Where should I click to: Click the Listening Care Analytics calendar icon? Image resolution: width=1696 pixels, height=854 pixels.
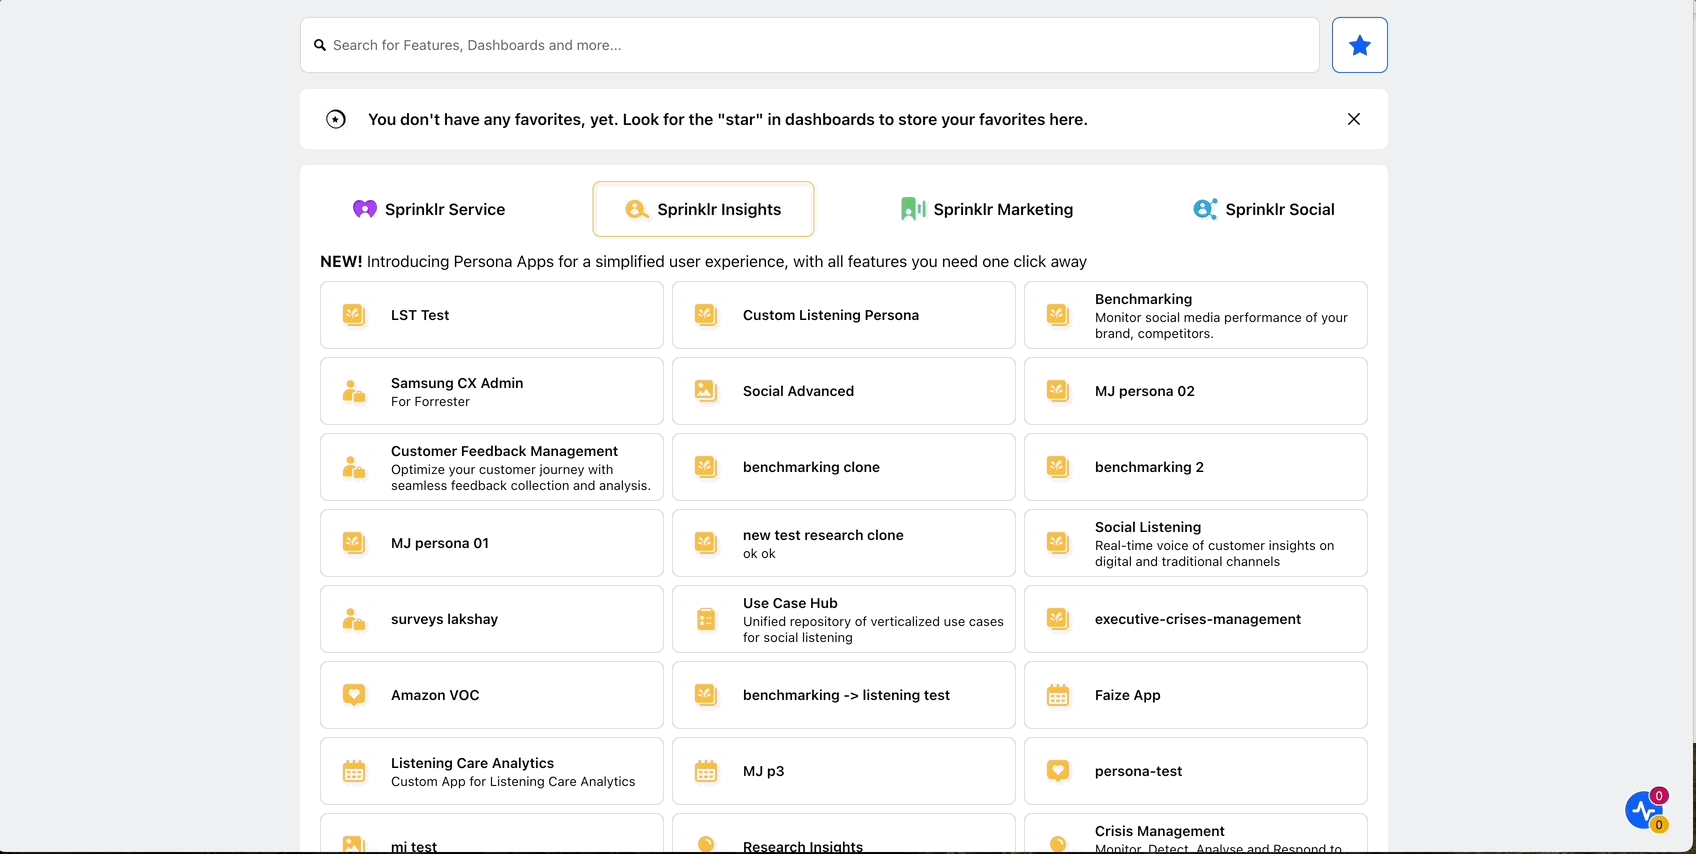coord(354,771)
